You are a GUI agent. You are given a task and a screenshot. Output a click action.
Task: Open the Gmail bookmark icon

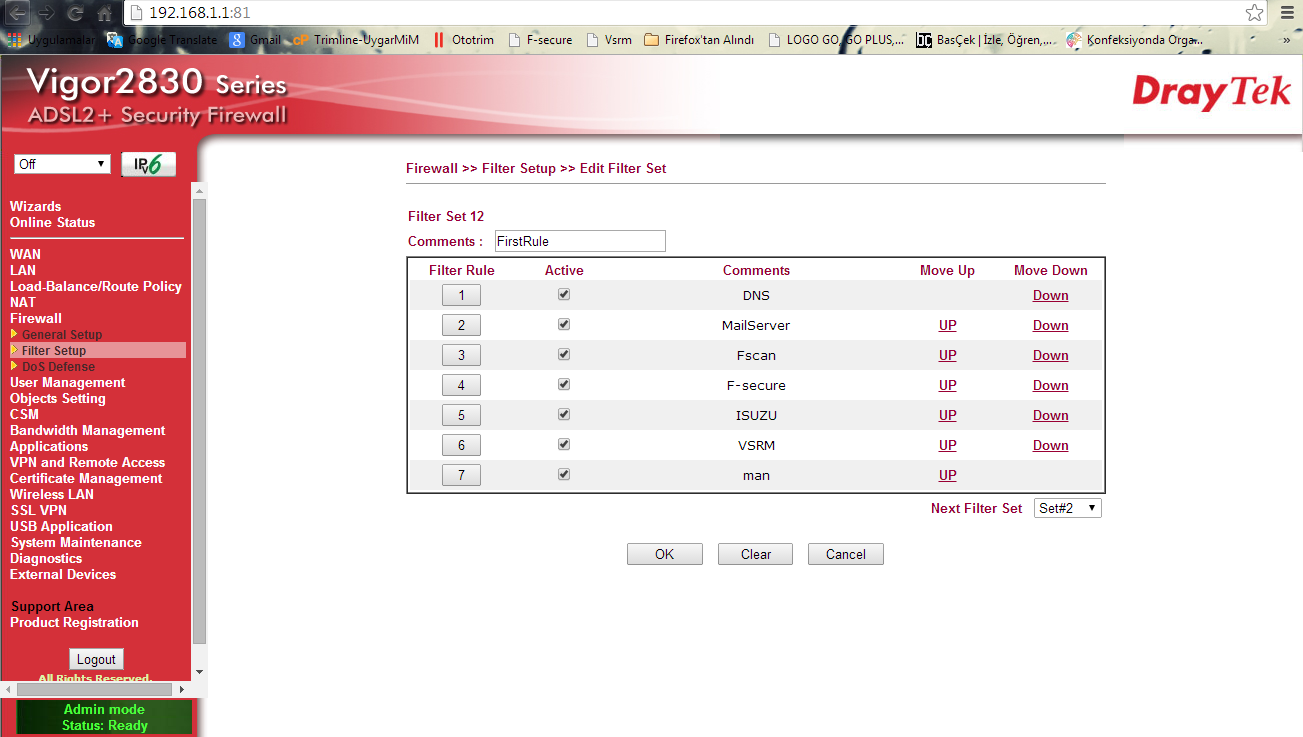pyautogui.click(x=237, y=40)
